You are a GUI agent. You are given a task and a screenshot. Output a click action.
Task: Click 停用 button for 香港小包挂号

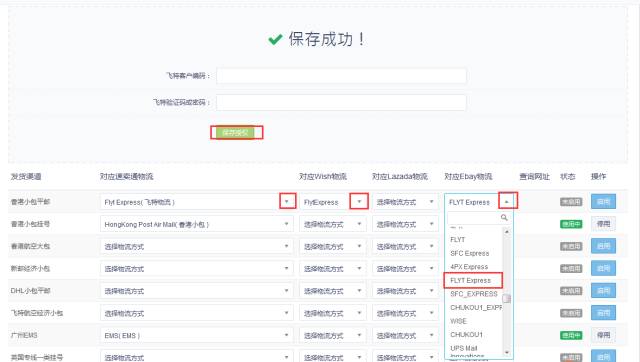603,224
